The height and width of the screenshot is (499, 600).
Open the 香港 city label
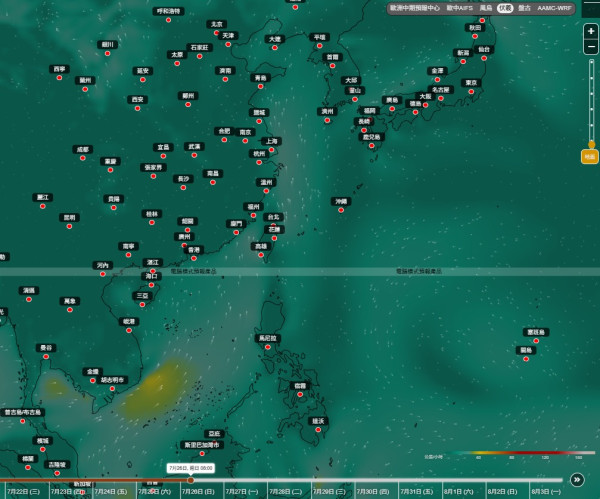[x=194, y=250]
